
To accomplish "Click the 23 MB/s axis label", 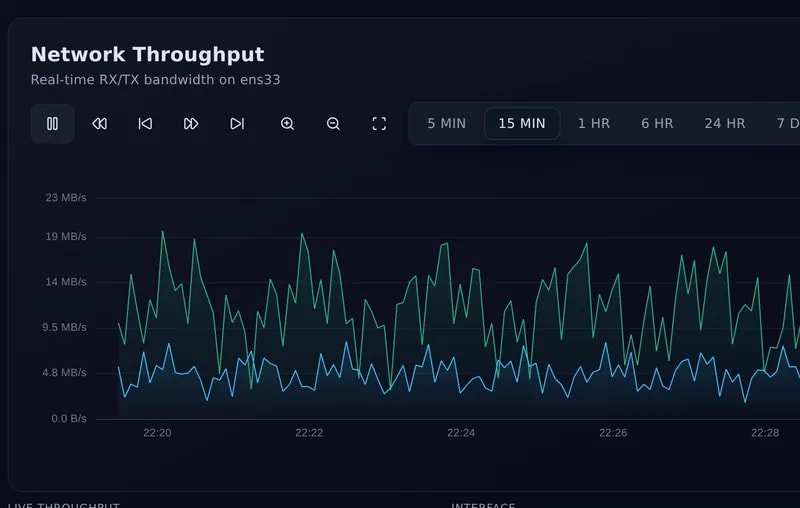I will click(66, 197).
